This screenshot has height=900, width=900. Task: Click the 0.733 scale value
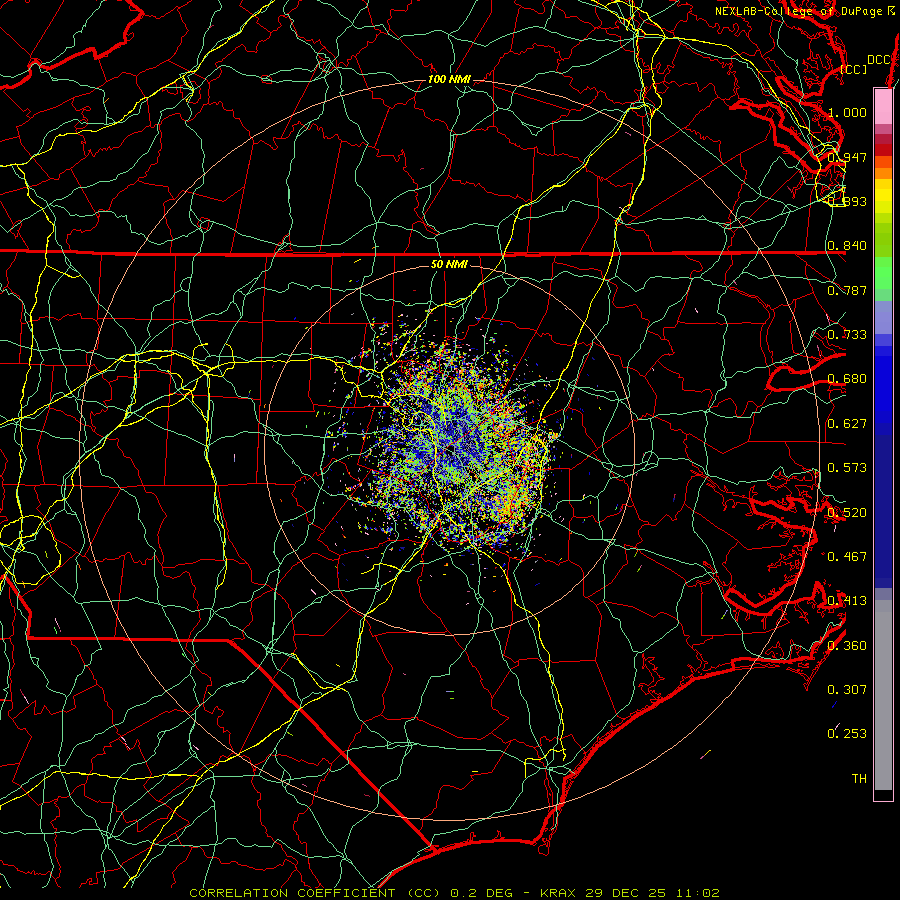point(847,335)
